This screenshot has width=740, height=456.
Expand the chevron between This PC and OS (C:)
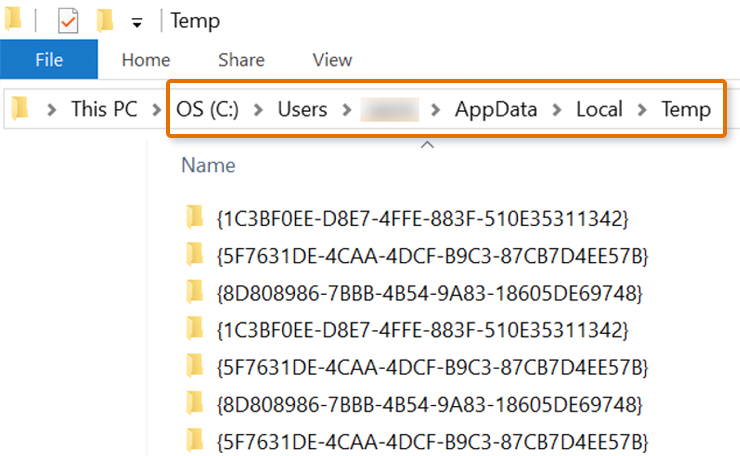pos(156,110)
